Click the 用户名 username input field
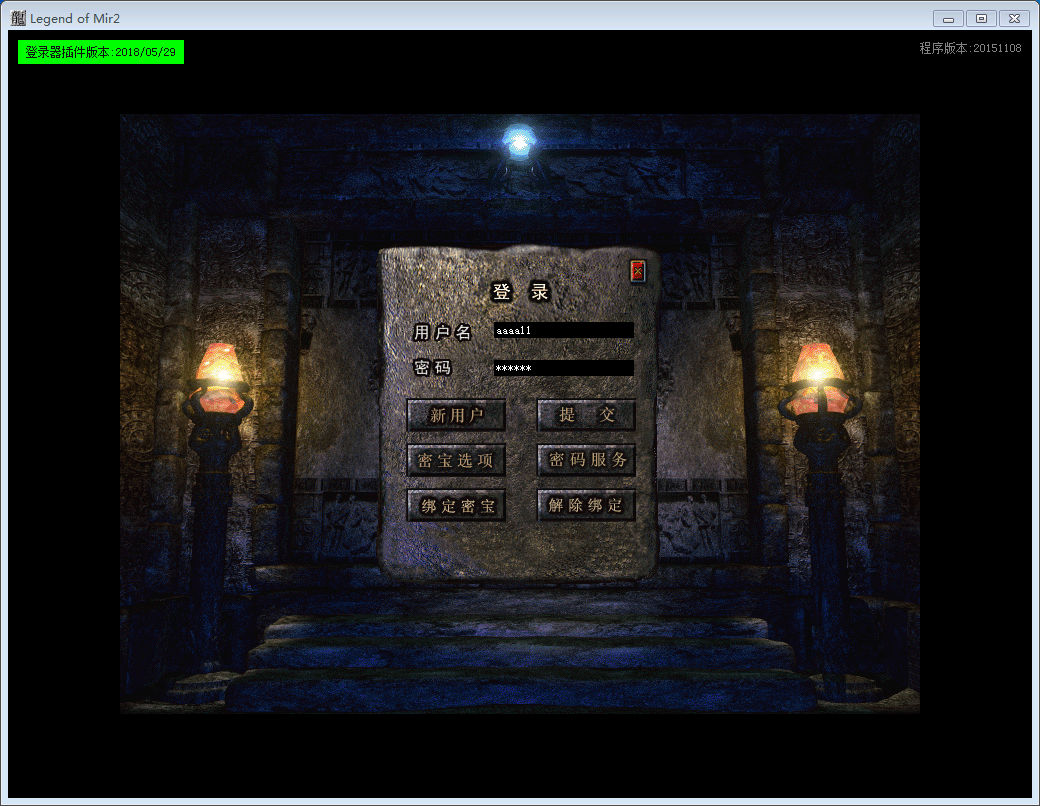The width and height of the screenshot is (1040, 806). pos(563,330)
